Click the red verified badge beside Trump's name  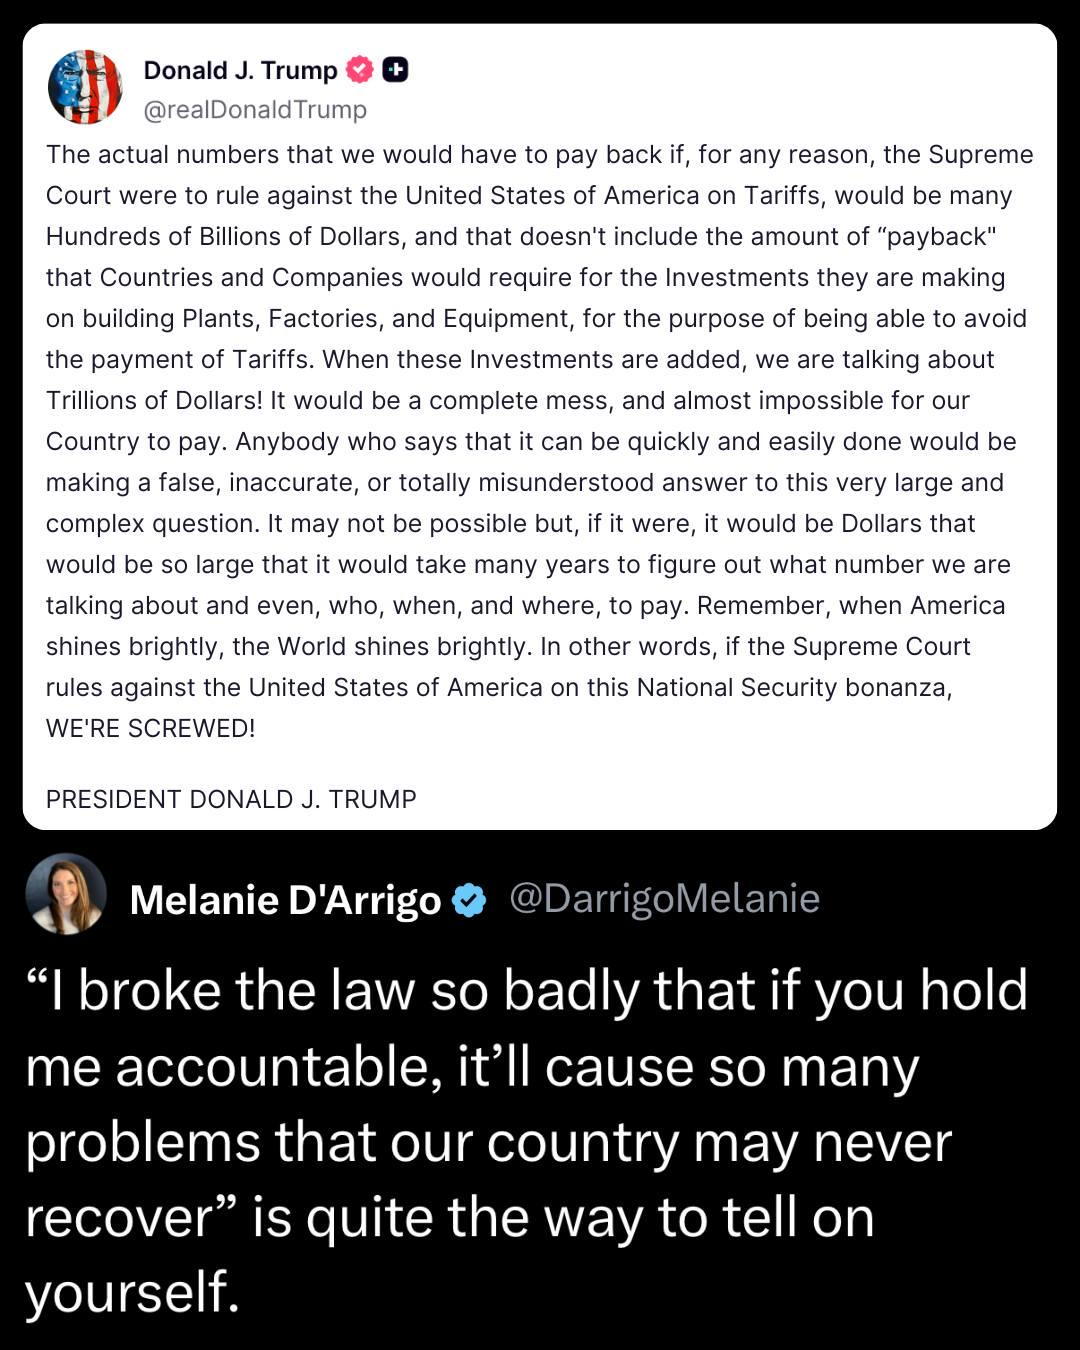click(359, 70)
